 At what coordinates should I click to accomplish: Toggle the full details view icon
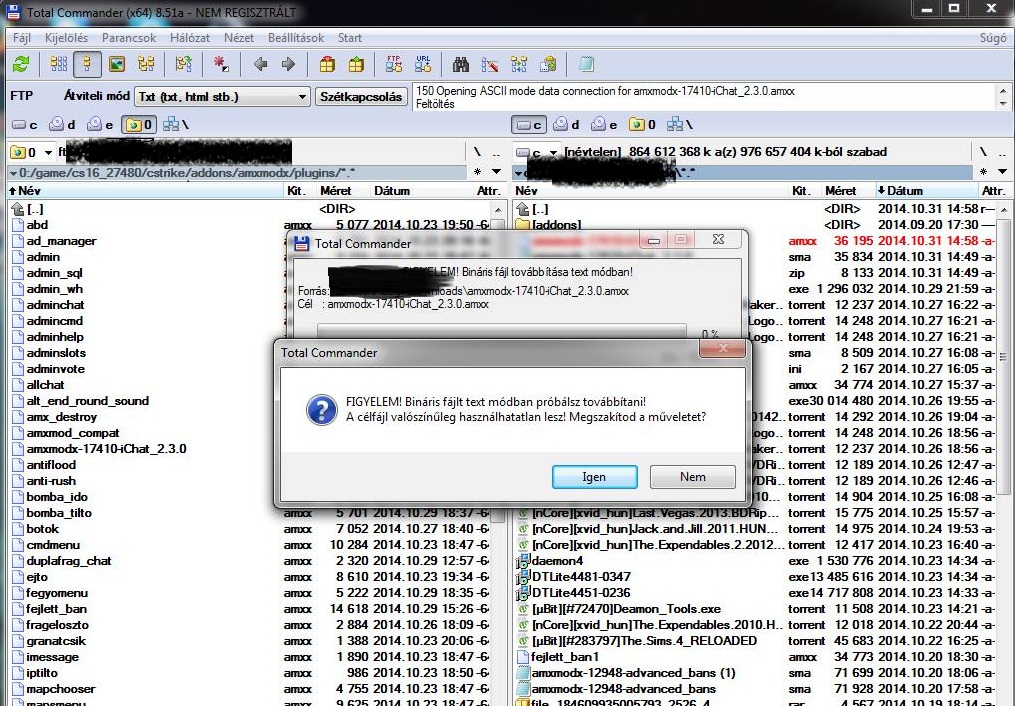pos(87,64)
